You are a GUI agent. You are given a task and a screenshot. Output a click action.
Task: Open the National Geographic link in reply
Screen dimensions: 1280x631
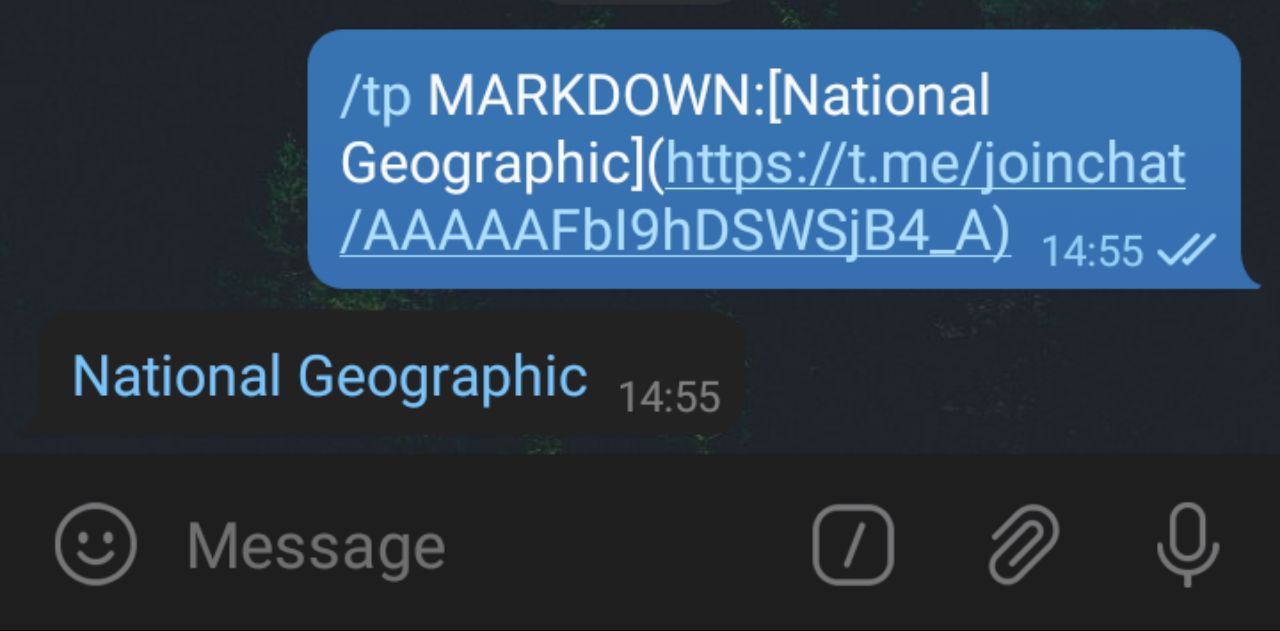[x=330, y=378]
